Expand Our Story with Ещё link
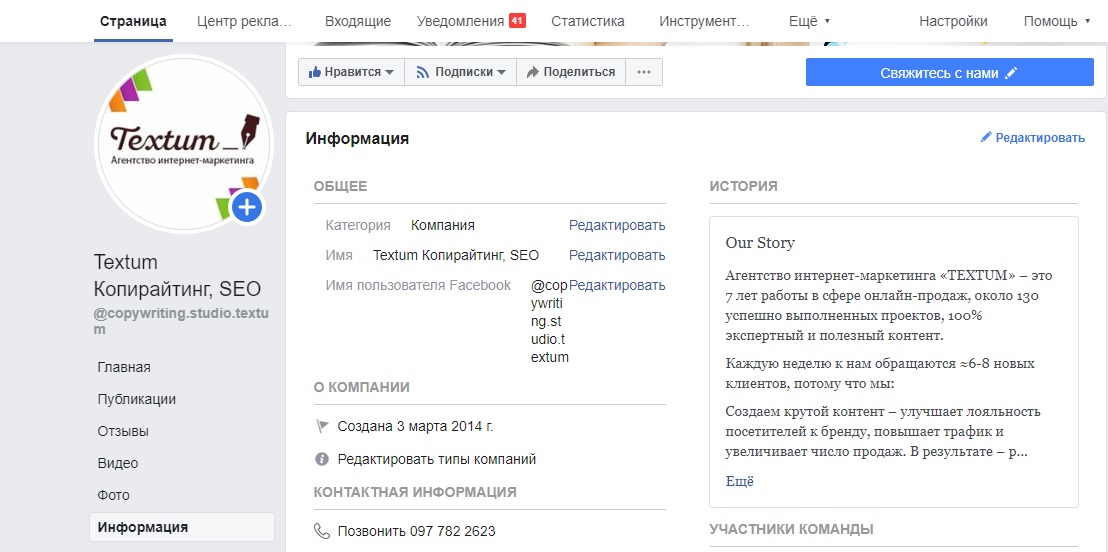 click(x=740, y=481)
